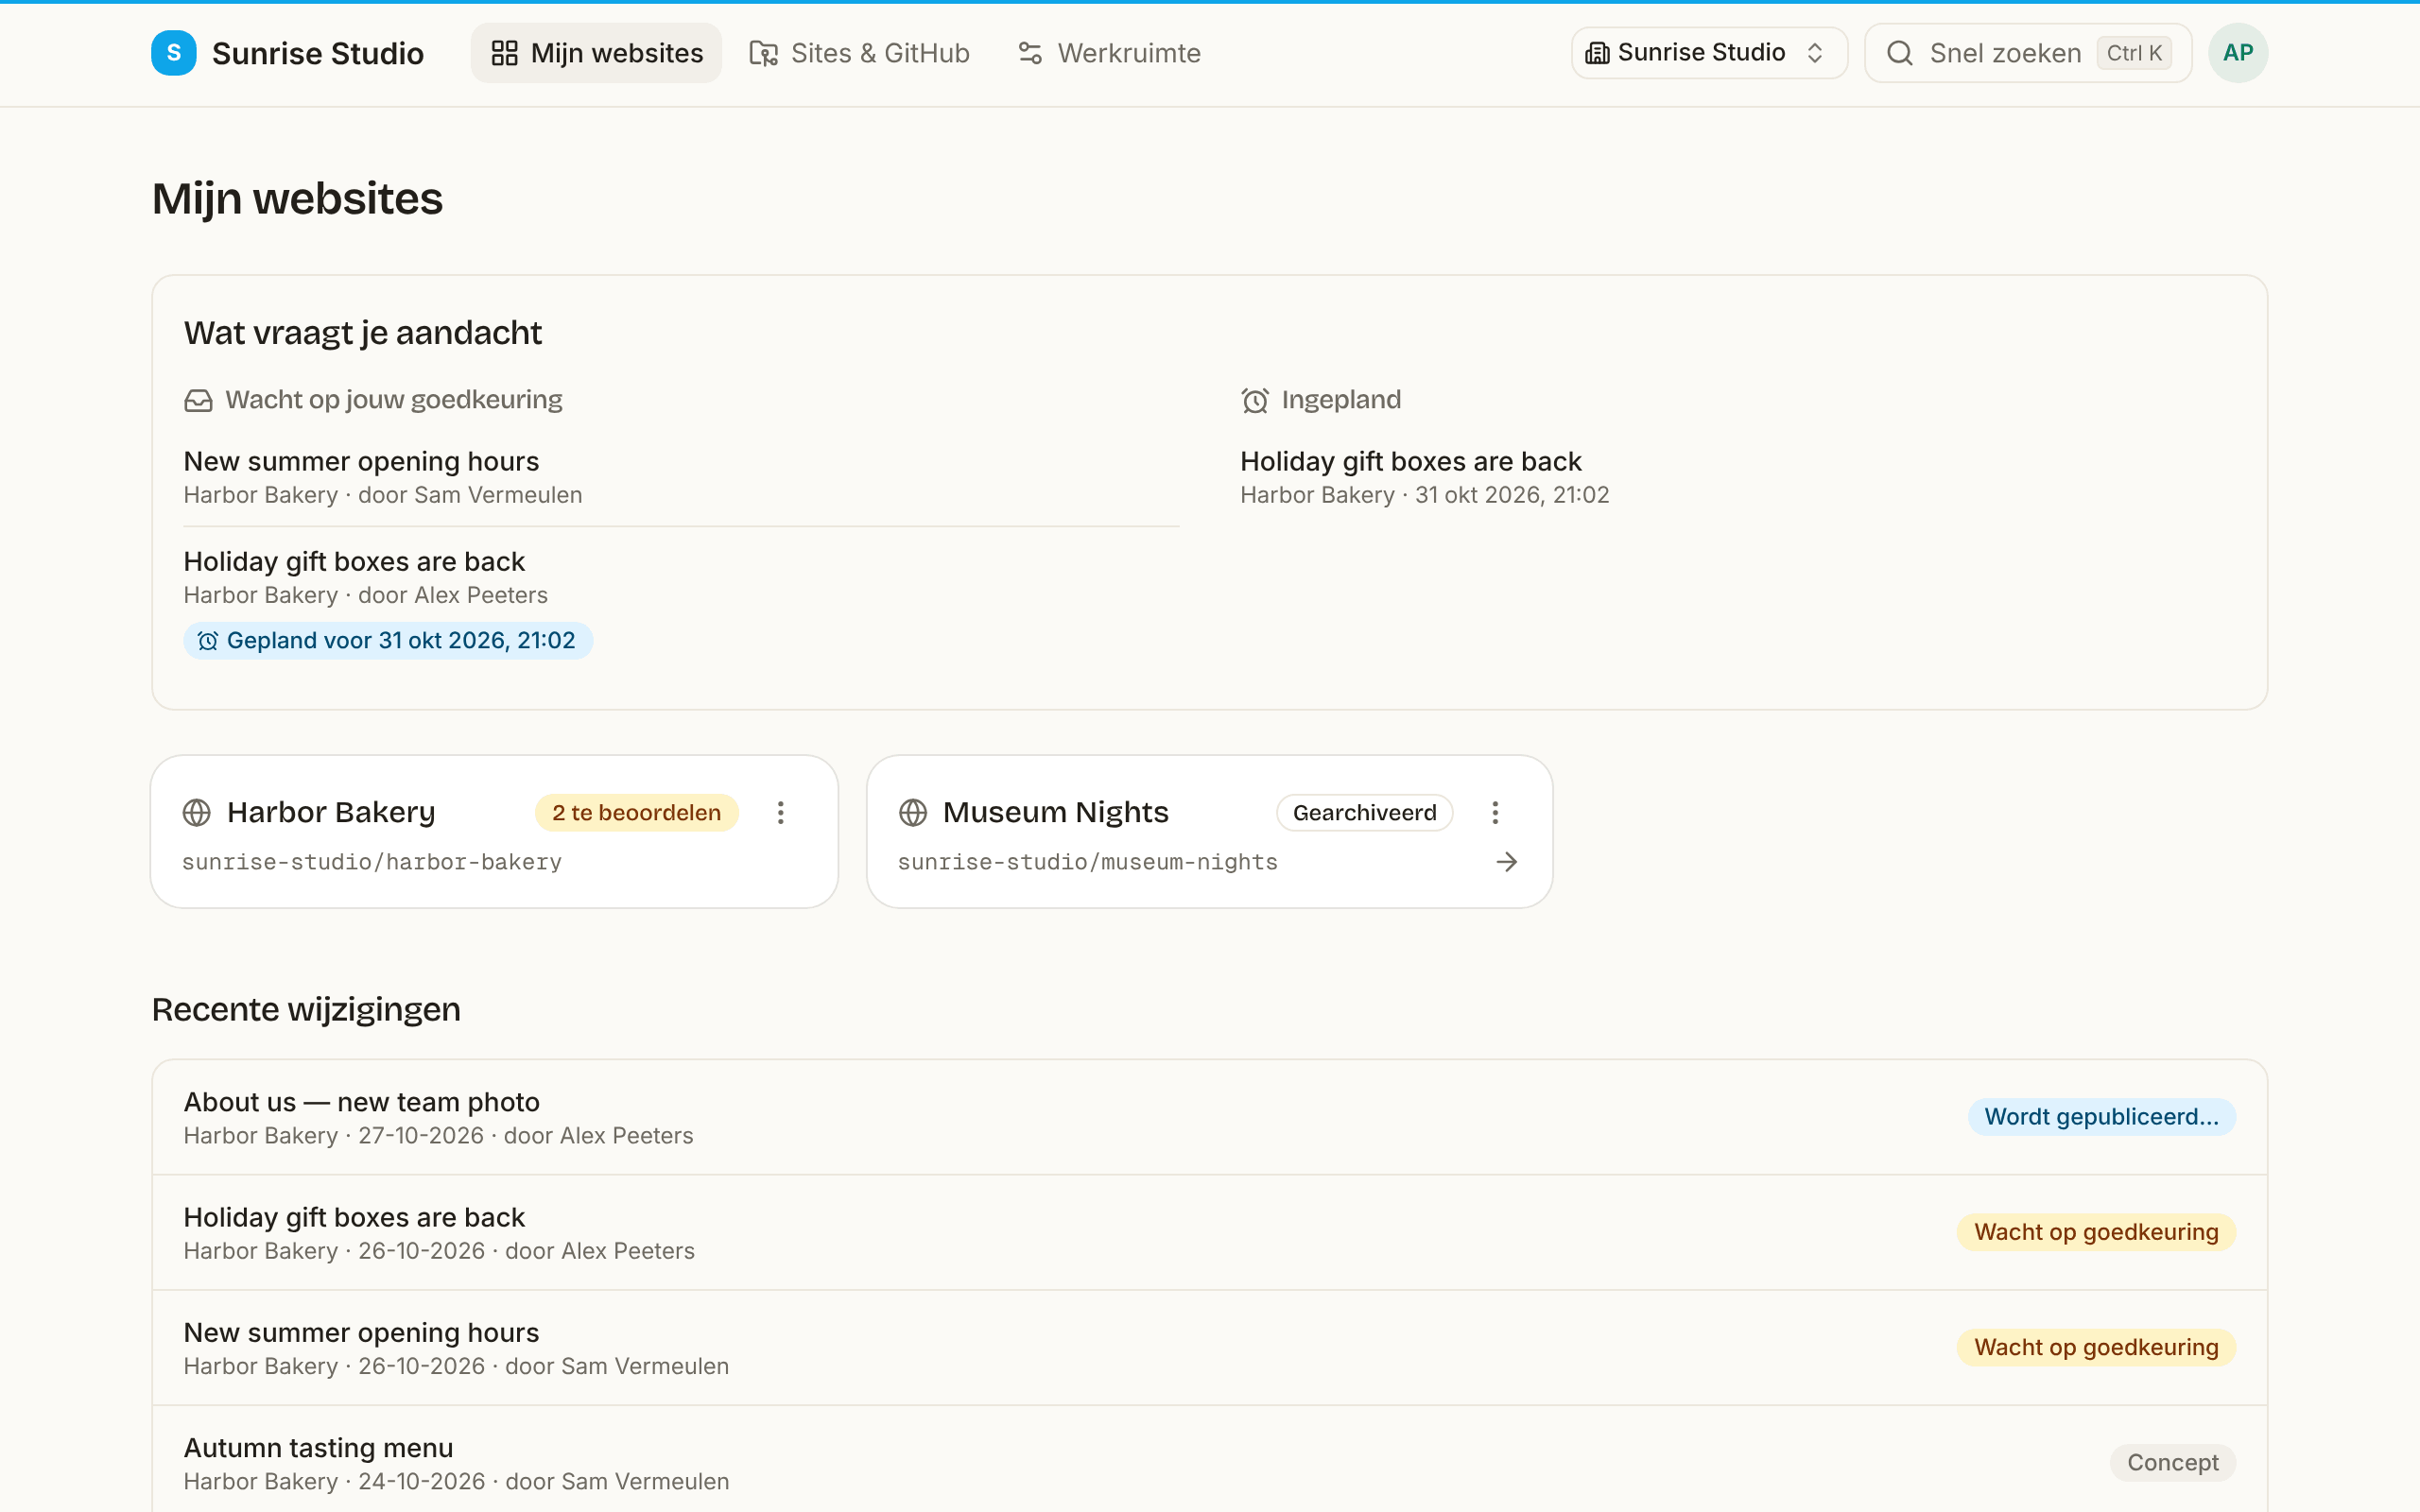The width and height of the screenshot is (2420, 1512).
Task: Click the sunrise-studio/harbor-bakery repository path
Action: point(372,862)
